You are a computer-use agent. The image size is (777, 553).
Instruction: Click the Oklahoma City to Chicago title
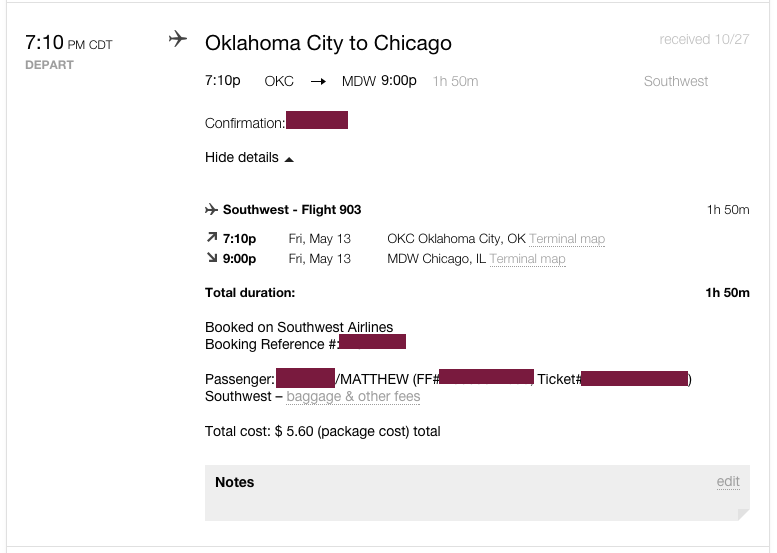tap(328, 43)
